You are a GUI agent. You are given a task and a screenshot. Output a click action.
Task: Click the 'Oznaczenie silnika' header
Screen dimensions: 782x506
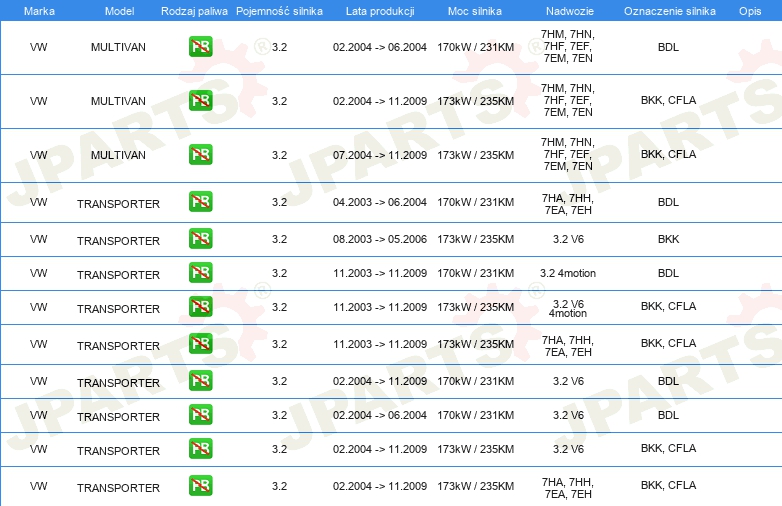(x=670, y=11)
